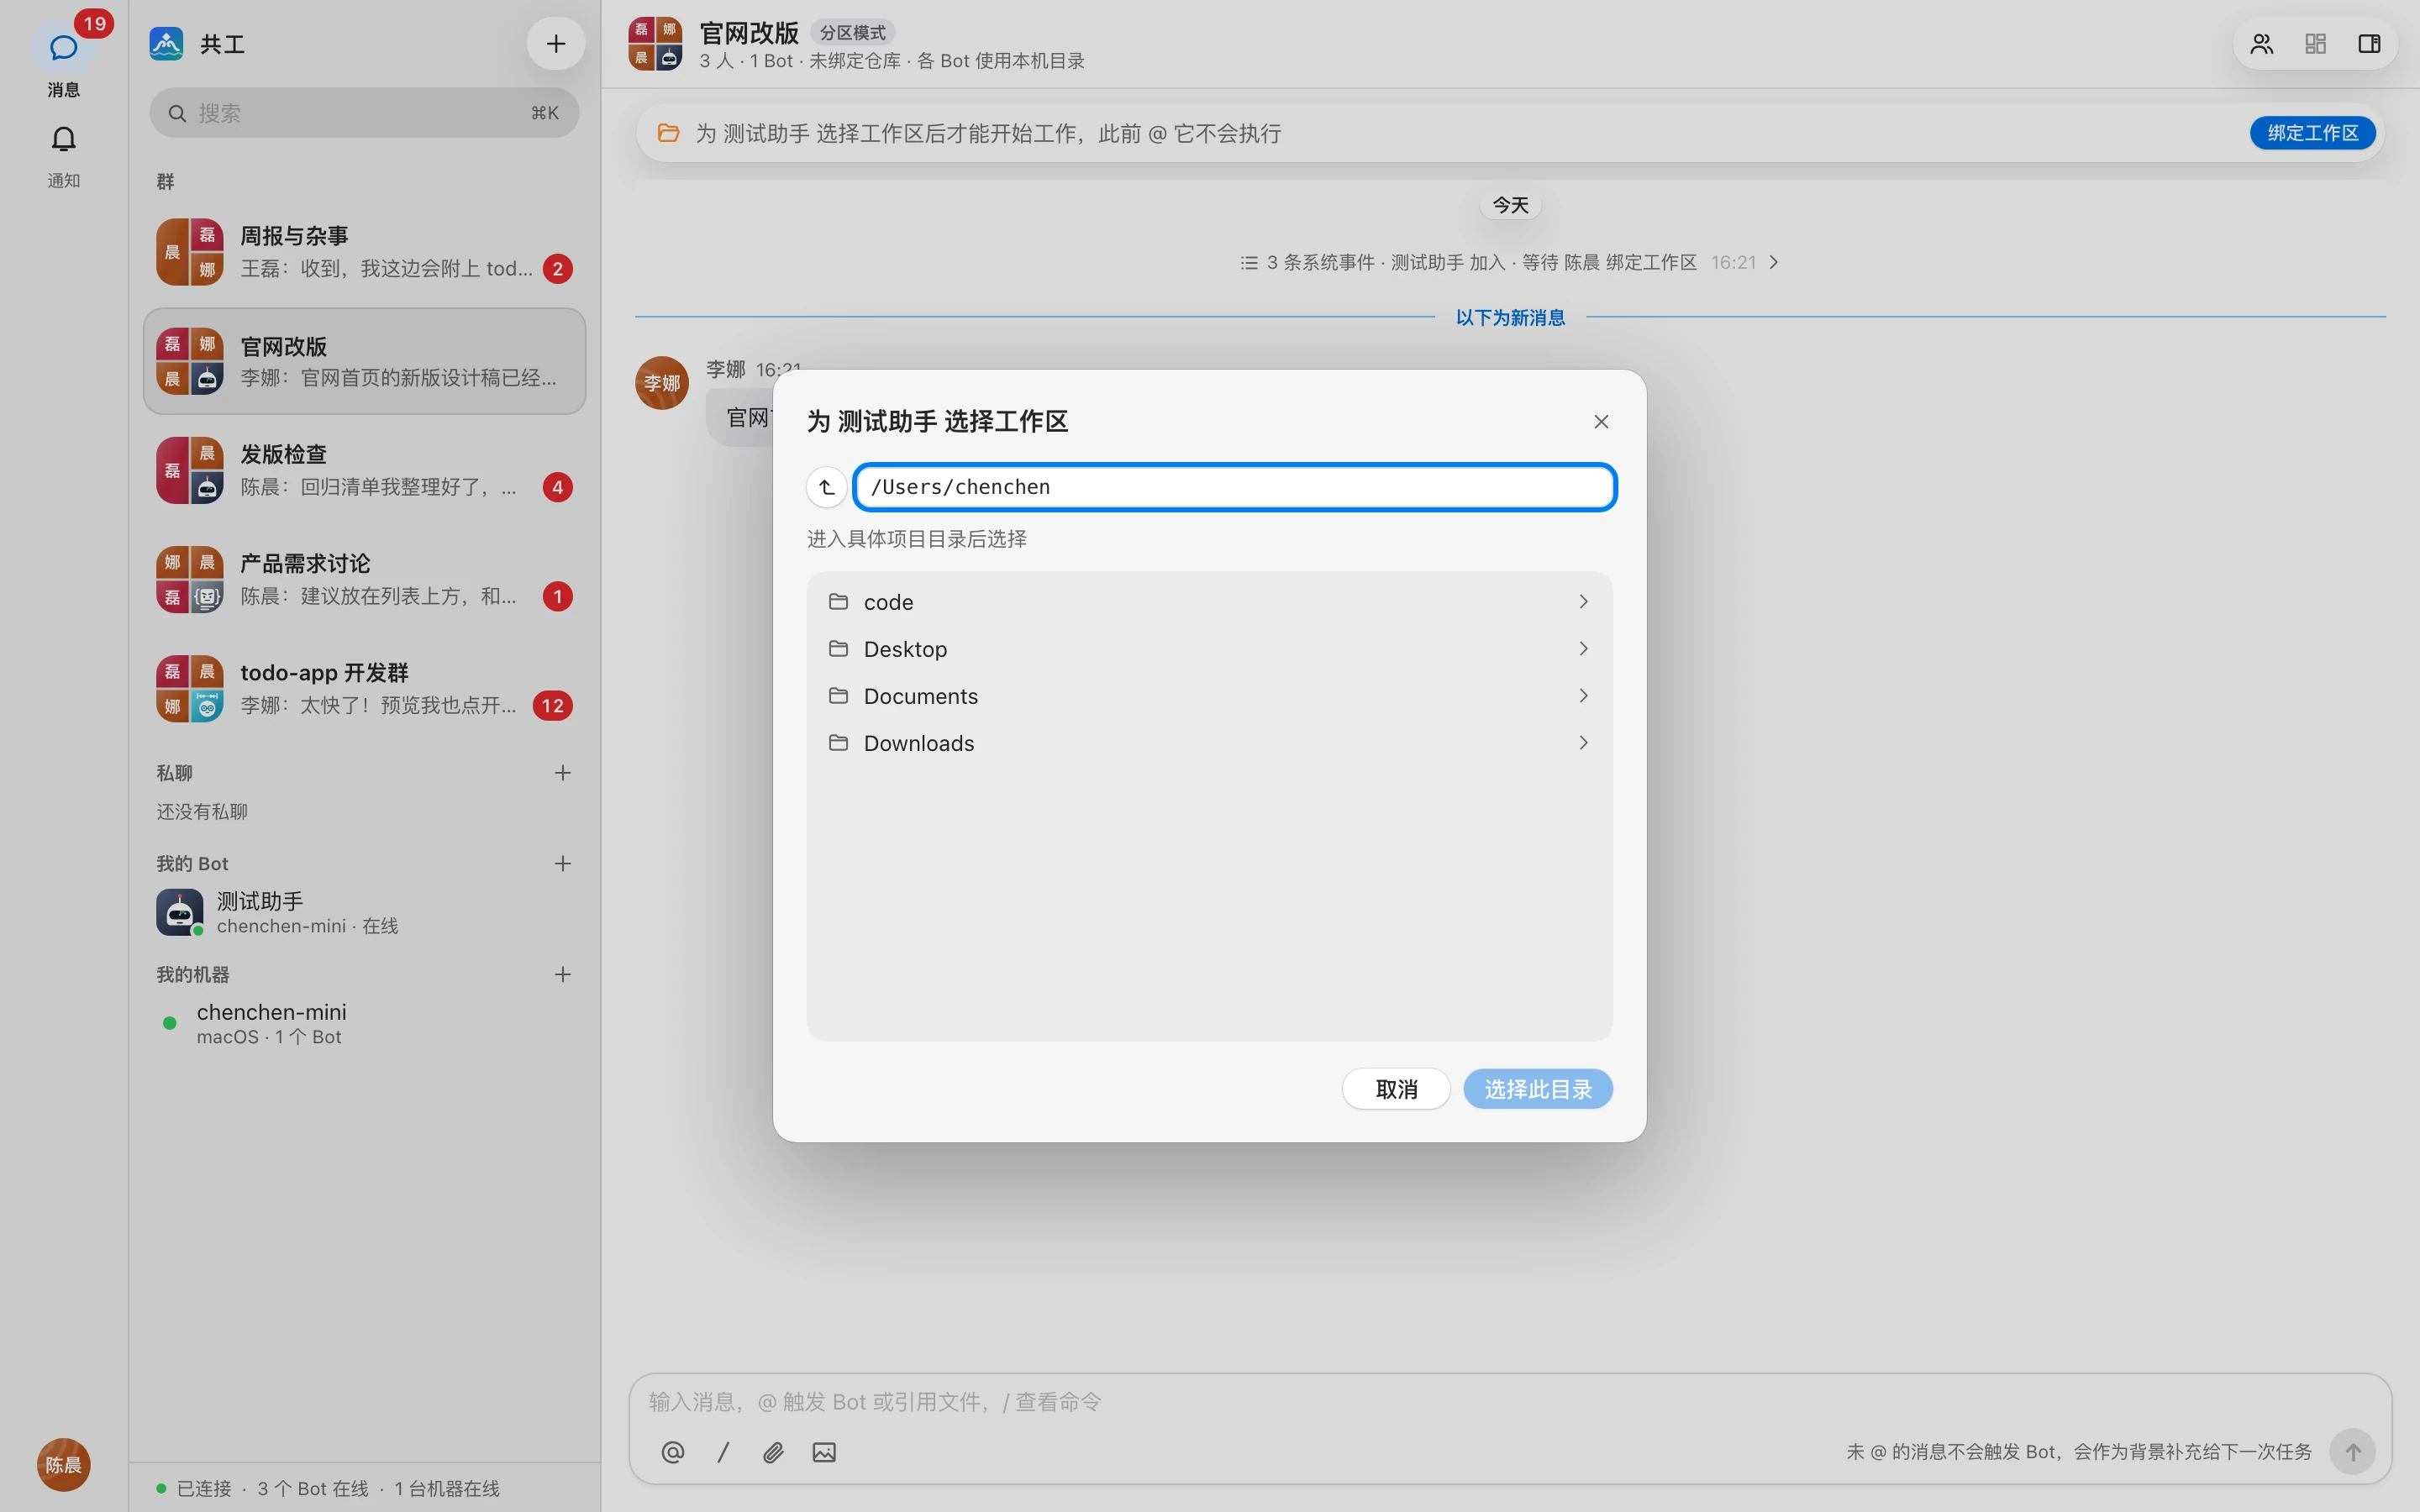Click the 李娜 message avatar
This screenshot has width=2420, height=1512.
(662, 383)
